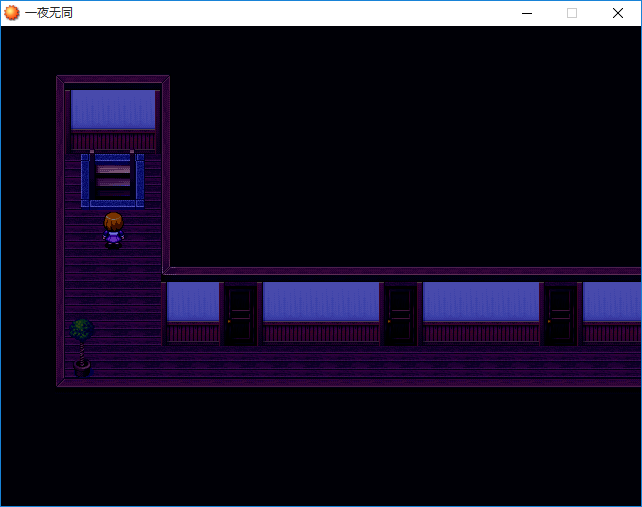Click the disabled maximize button
Screen dimensions: 642x507
pyautogui.click(x=572, y=13)
